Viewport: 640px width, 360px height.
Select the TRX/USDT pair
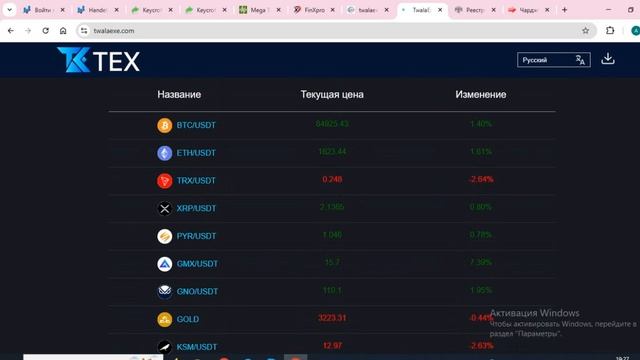(196, 181)
